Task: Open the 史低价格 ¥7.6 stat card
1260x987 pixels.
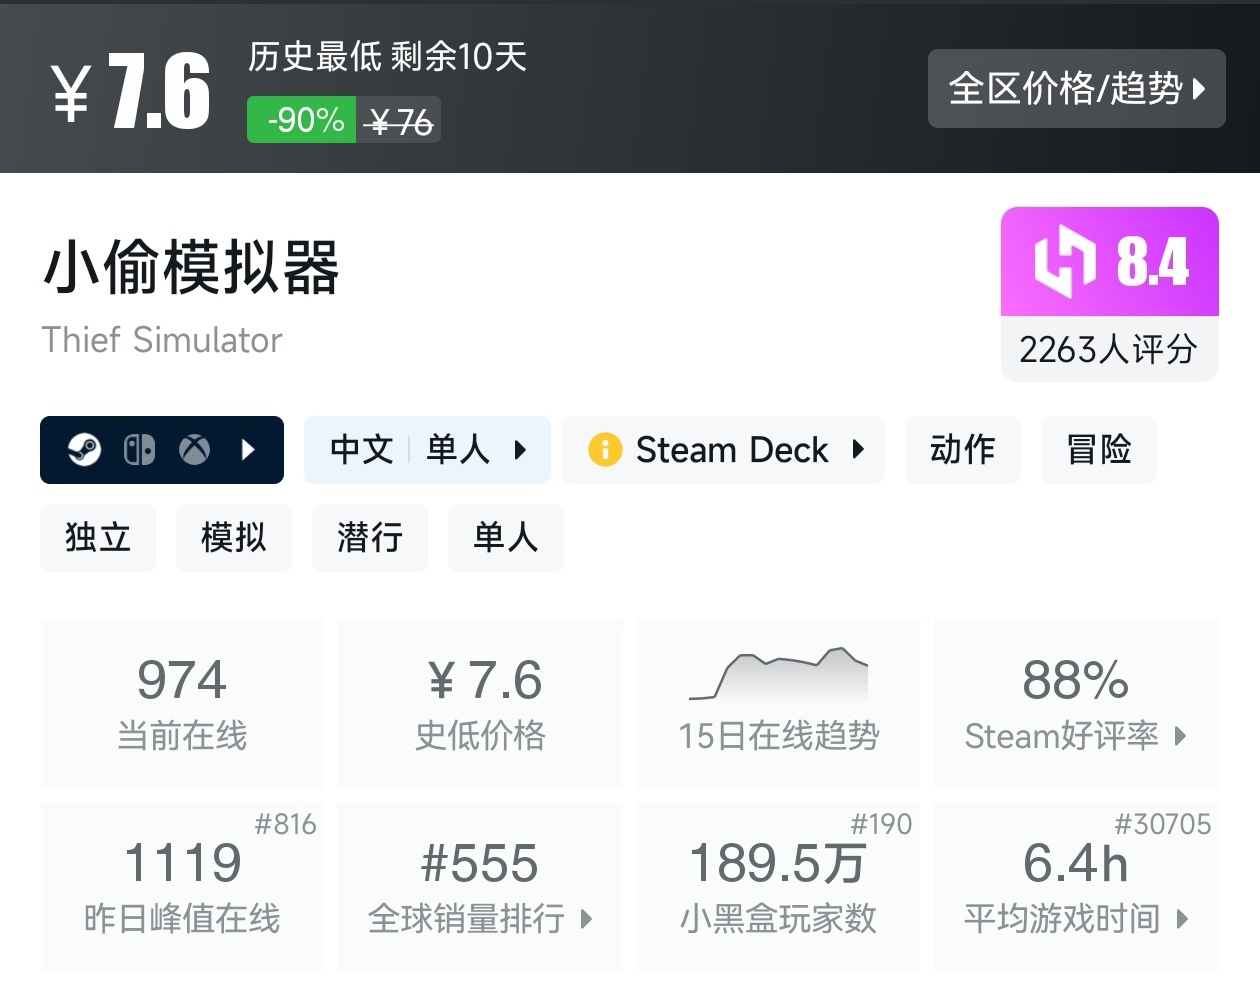Action: [480, 703]
